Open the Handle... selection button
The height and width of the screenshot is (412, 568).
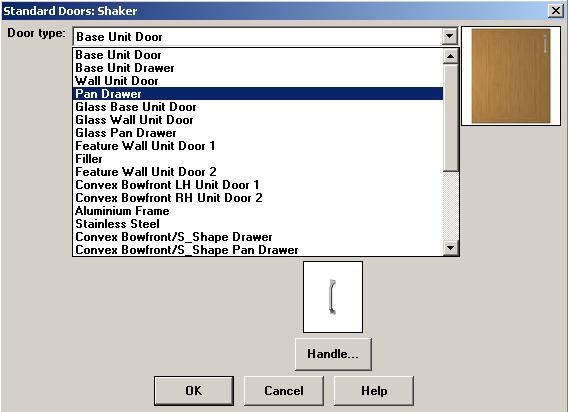click(333, 354)
